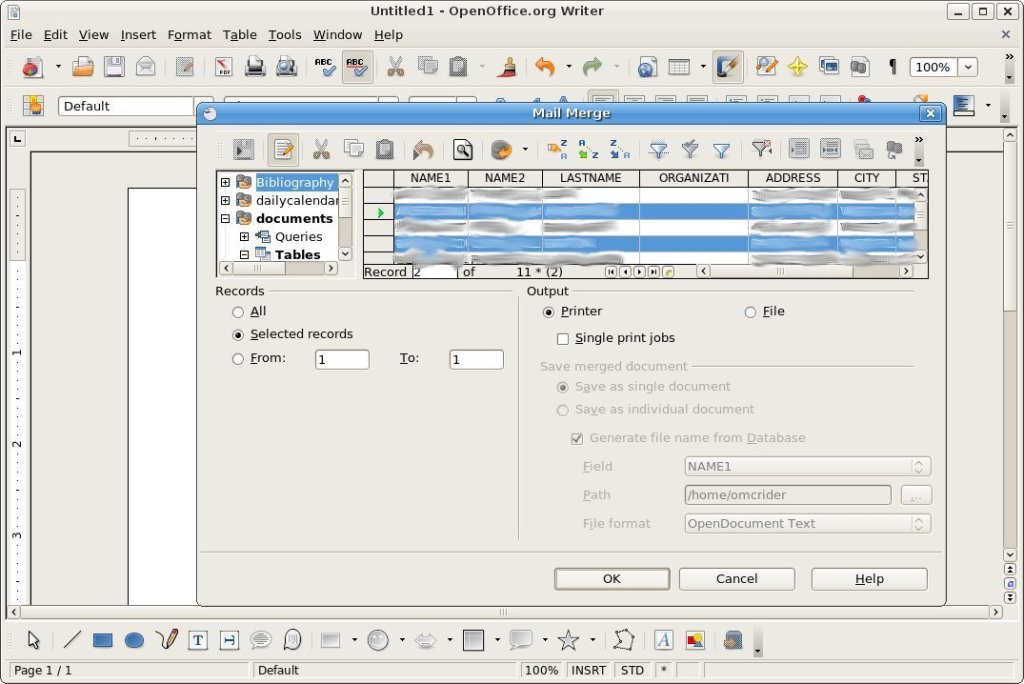Collapse the Tables tree node
1024x684 pixels.
click(244, 255)
